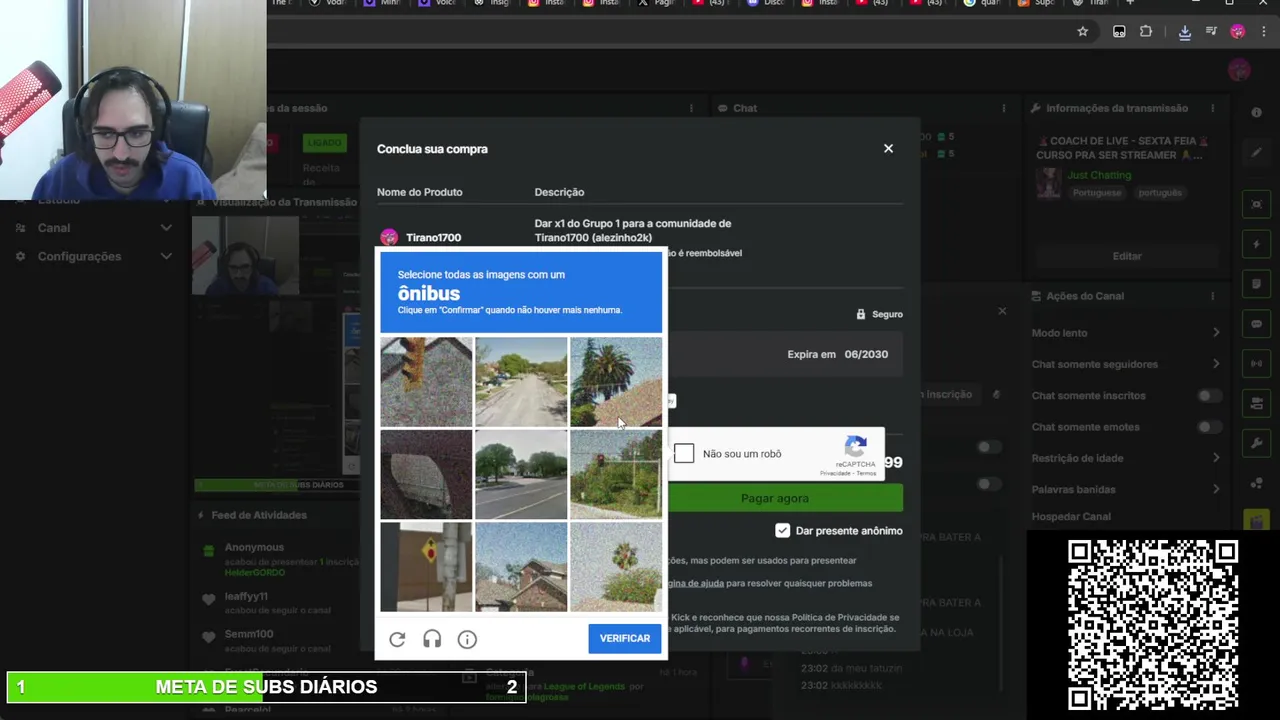
Task: Expand Restrição de idade option
Action: (1216, 458)
